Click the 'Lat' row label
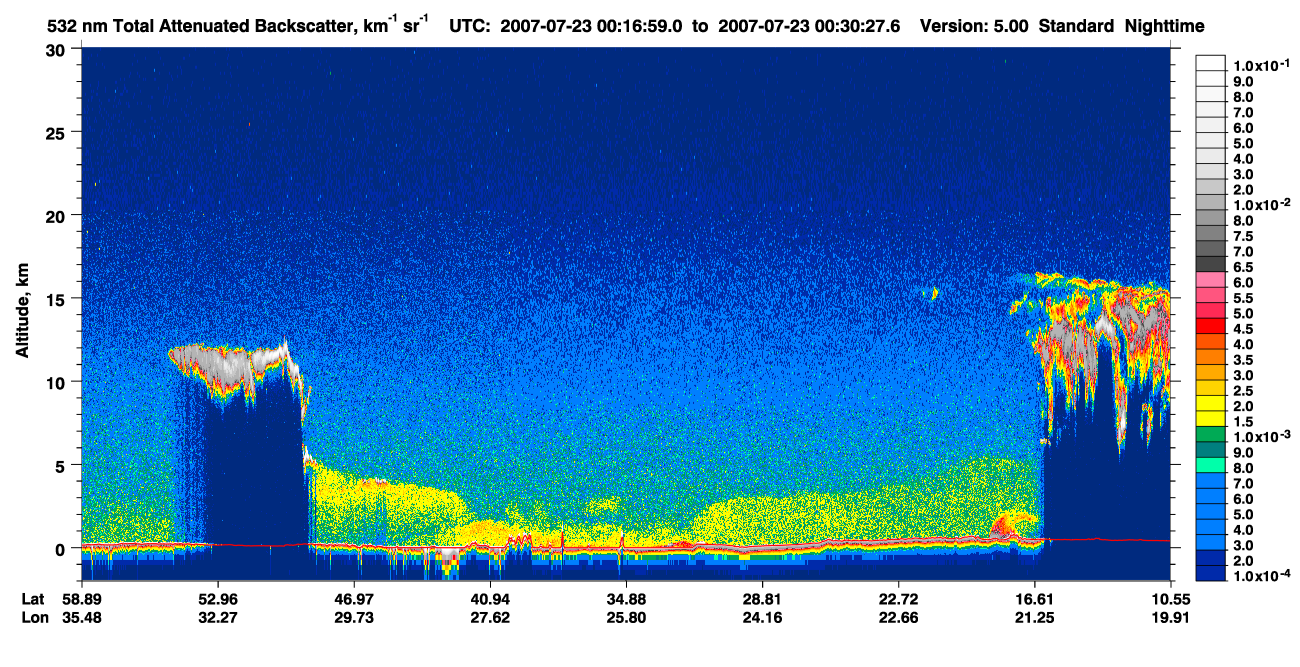The image size is (1300, 667). pyautogui.click(x=35, y=599)
